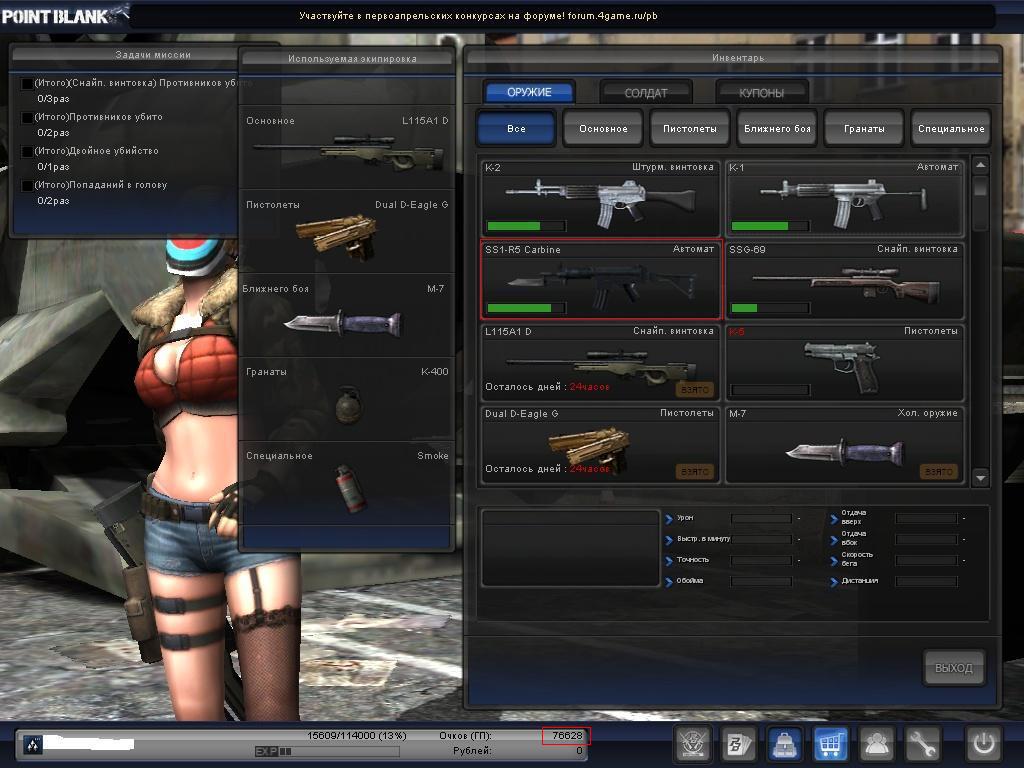Select the SSG-69 sniper rifle card
The image size is (1024, 768).
[x=844, y=280]
